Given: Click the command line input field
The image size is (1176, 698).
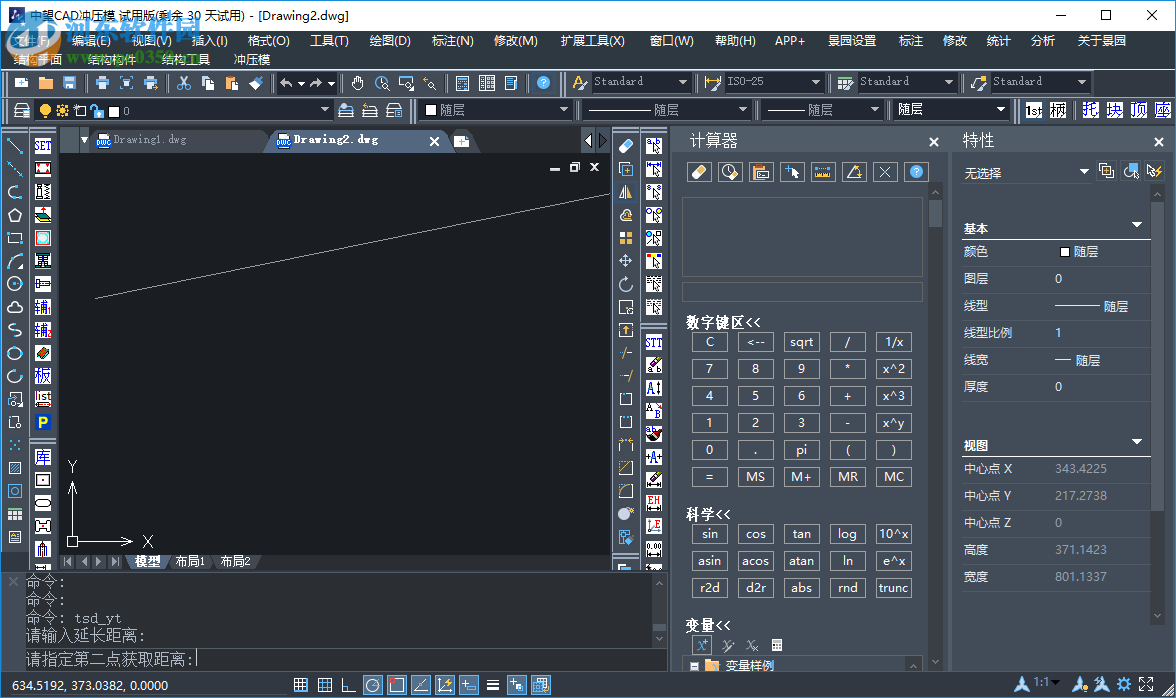Looking at the screenshot, I should point(400,658).
